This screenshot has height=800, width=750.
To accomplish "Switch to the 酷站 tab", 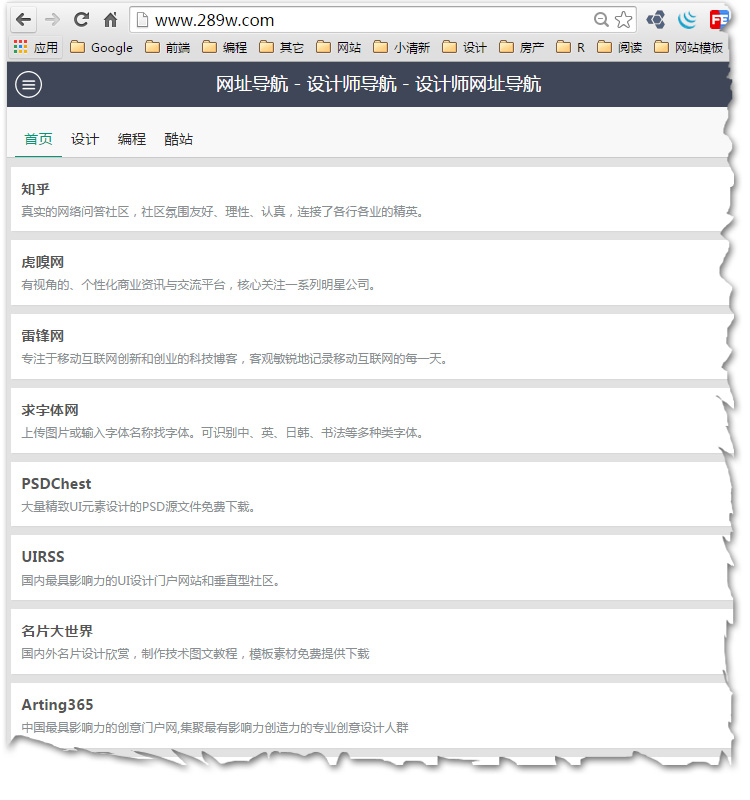I will tap(179, 139).
